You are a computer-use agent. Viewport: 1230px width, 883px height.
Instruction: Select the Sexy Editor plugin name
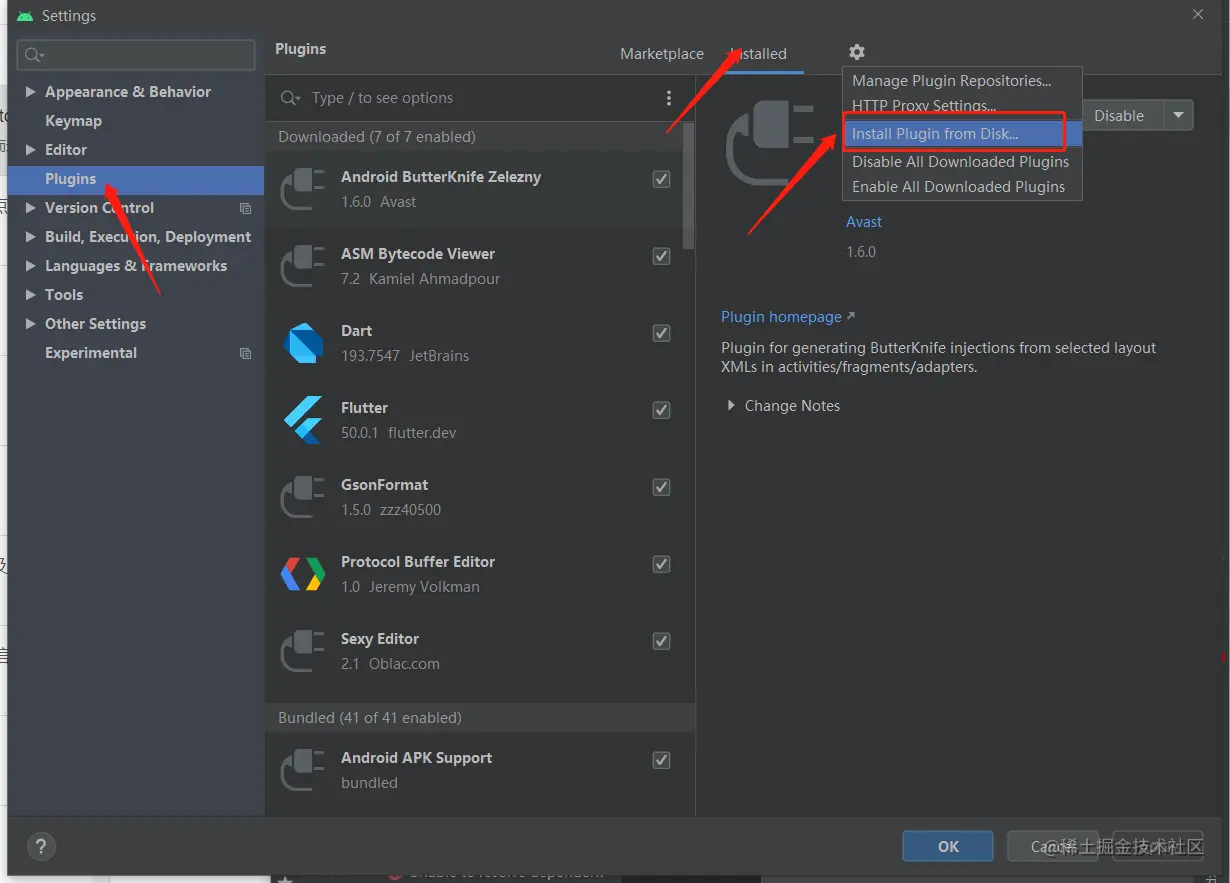coord(380,639)
